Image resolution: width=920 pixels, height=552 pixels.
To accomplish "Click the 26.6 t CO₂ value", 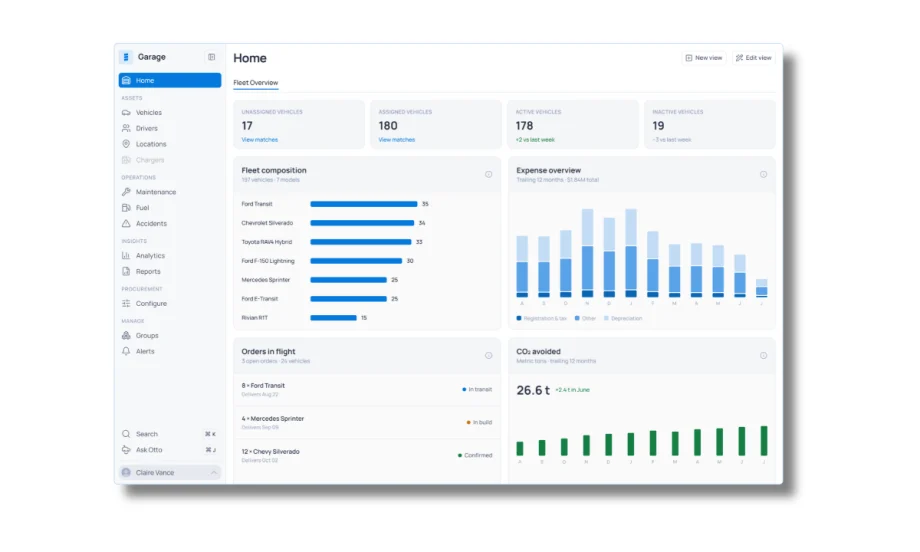I will [x=533, y=390].
